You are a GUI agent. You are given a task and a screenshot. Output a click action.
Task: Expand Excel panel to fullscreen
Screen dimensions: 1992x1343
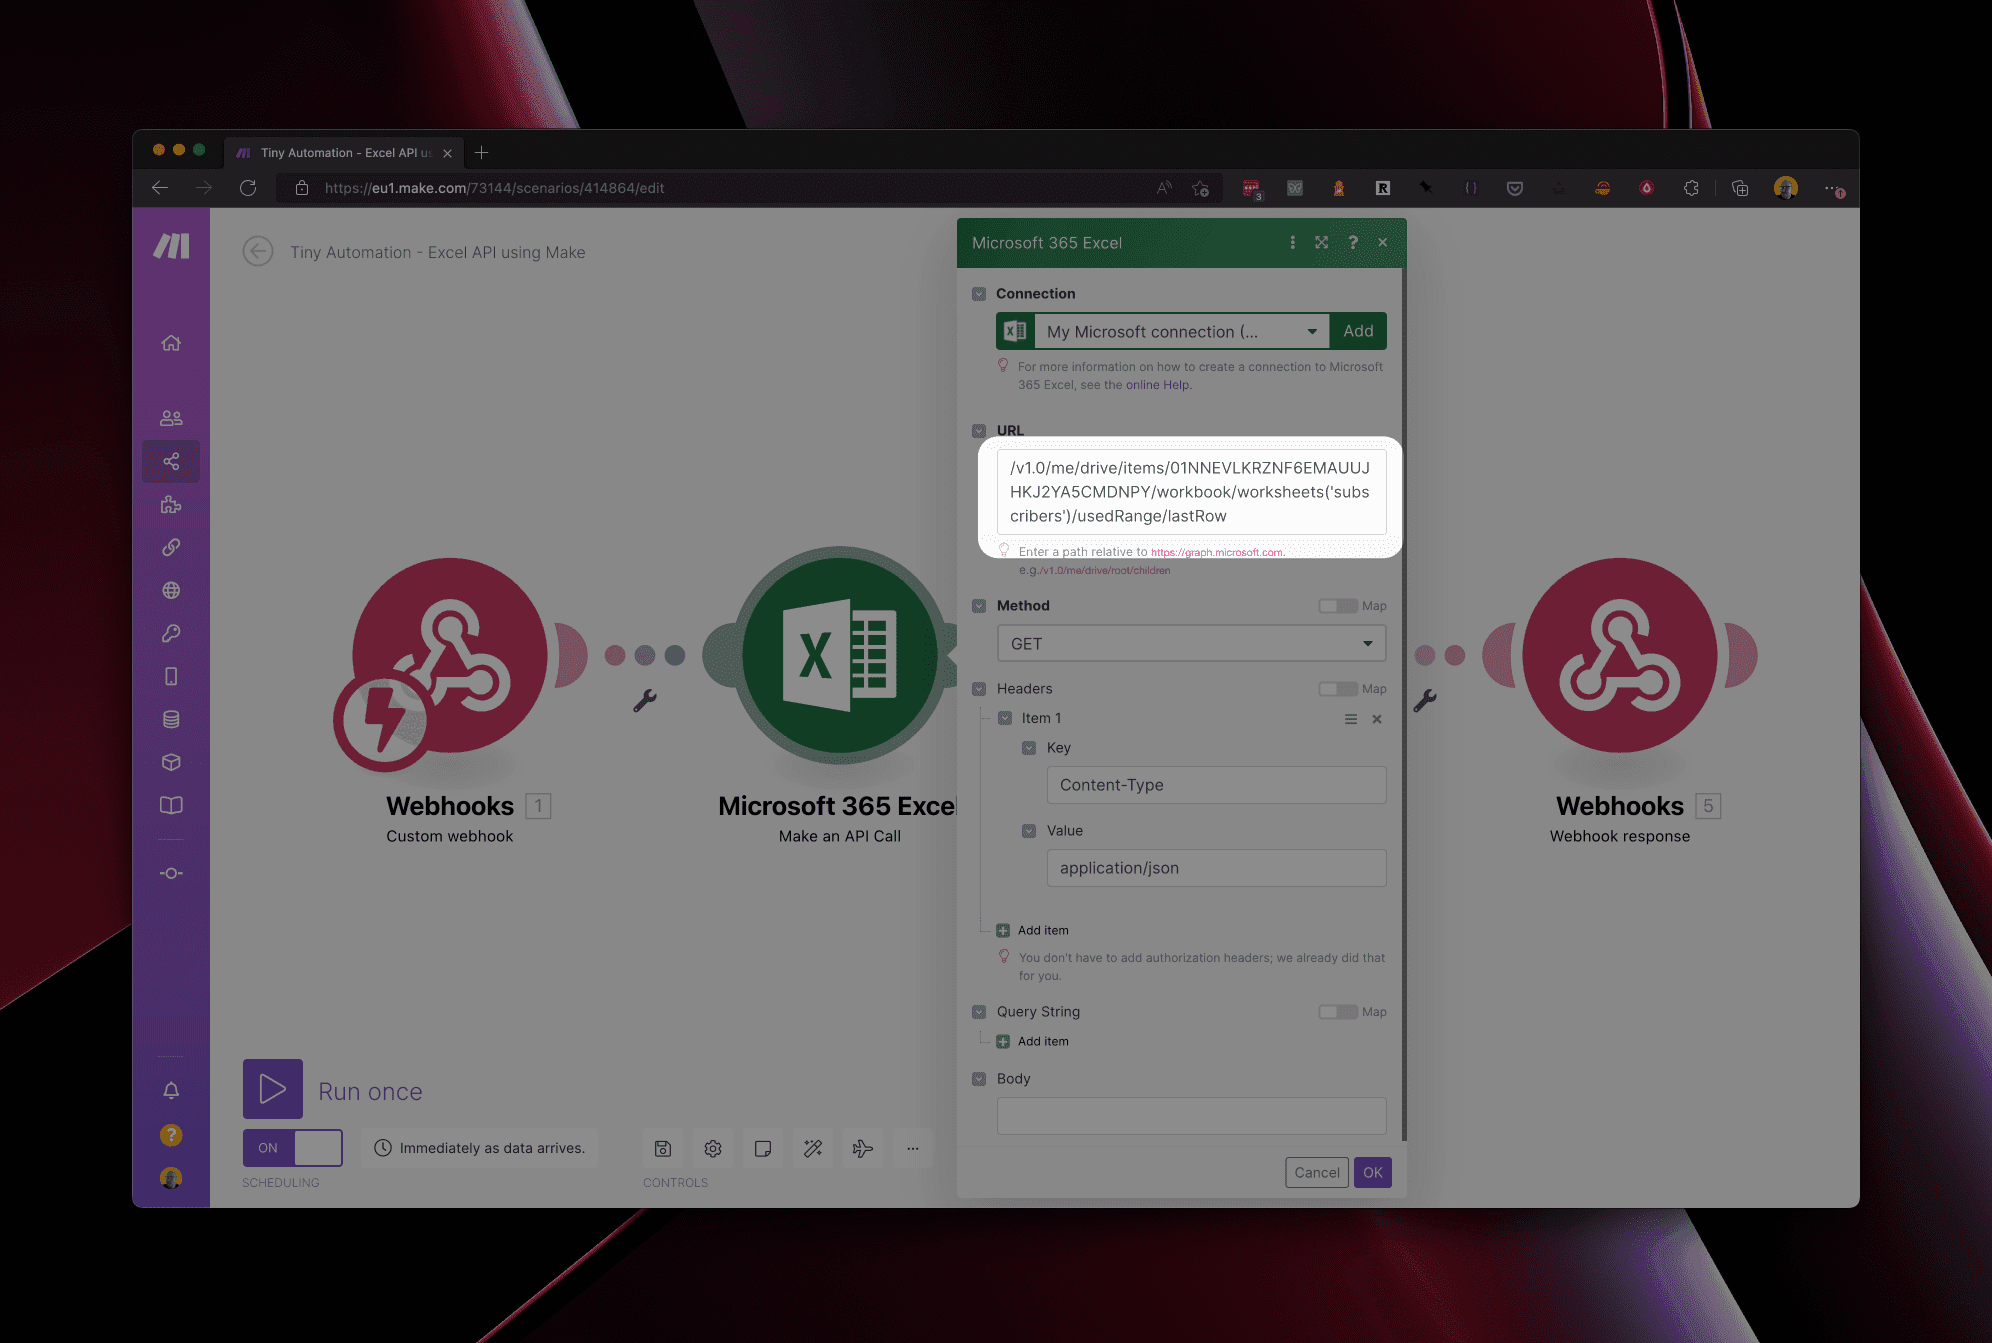[1322, 242]
